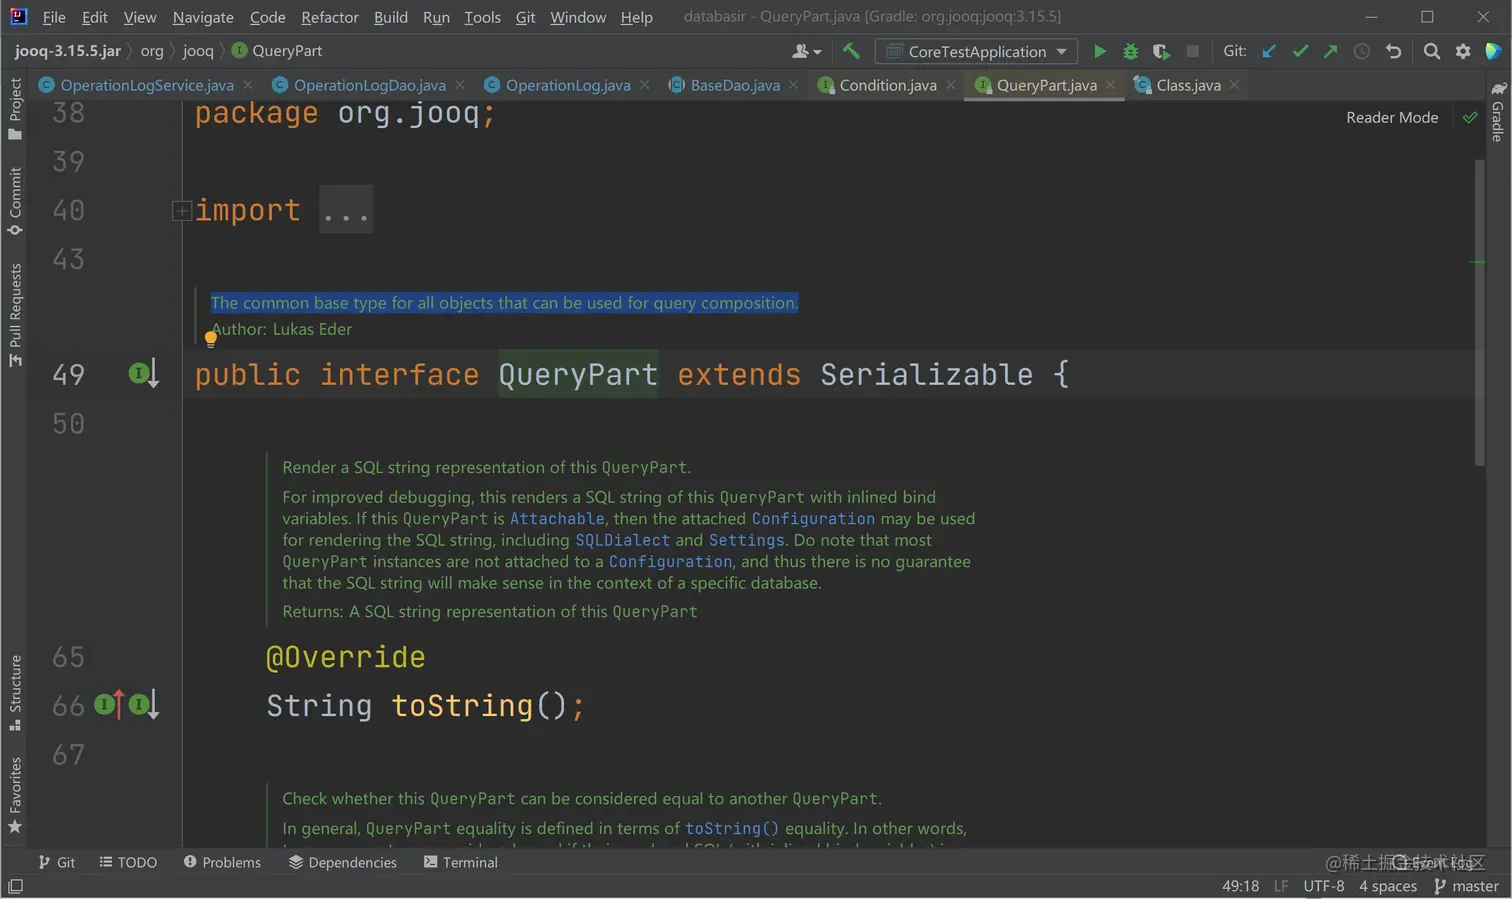Click the folded import ellipsis placeholder
1512x899 pixels.
coord(346,210)
